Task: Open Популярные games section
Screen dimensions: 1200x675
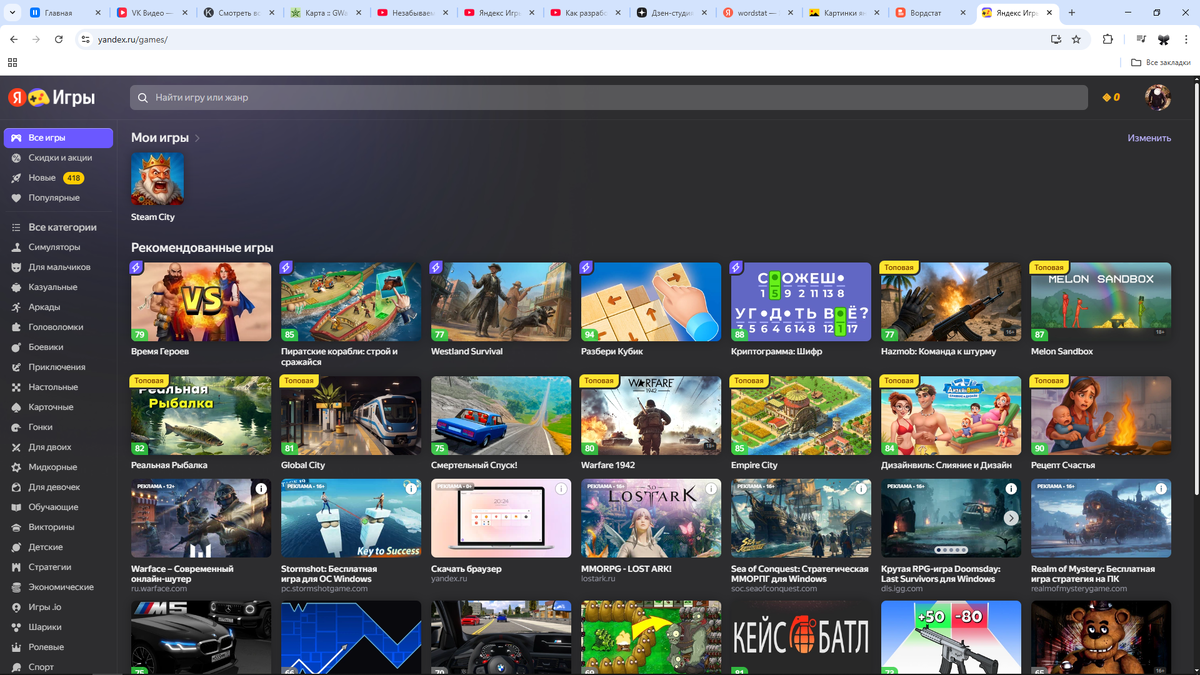Action: pyautogui.click(x=54, y=198)
